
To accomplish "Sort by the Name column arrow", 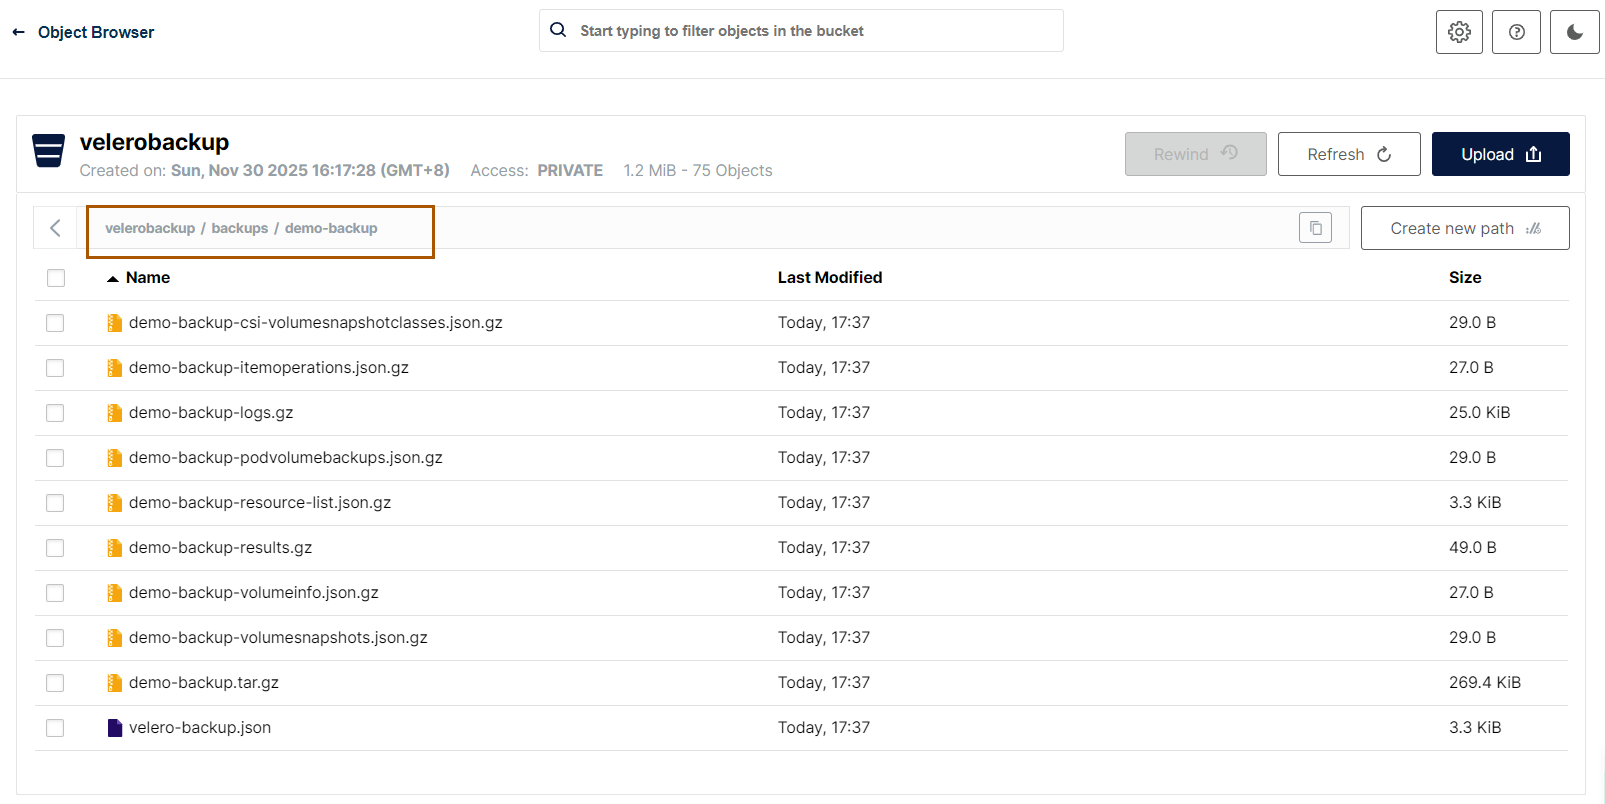I will [x=113, y=278].
